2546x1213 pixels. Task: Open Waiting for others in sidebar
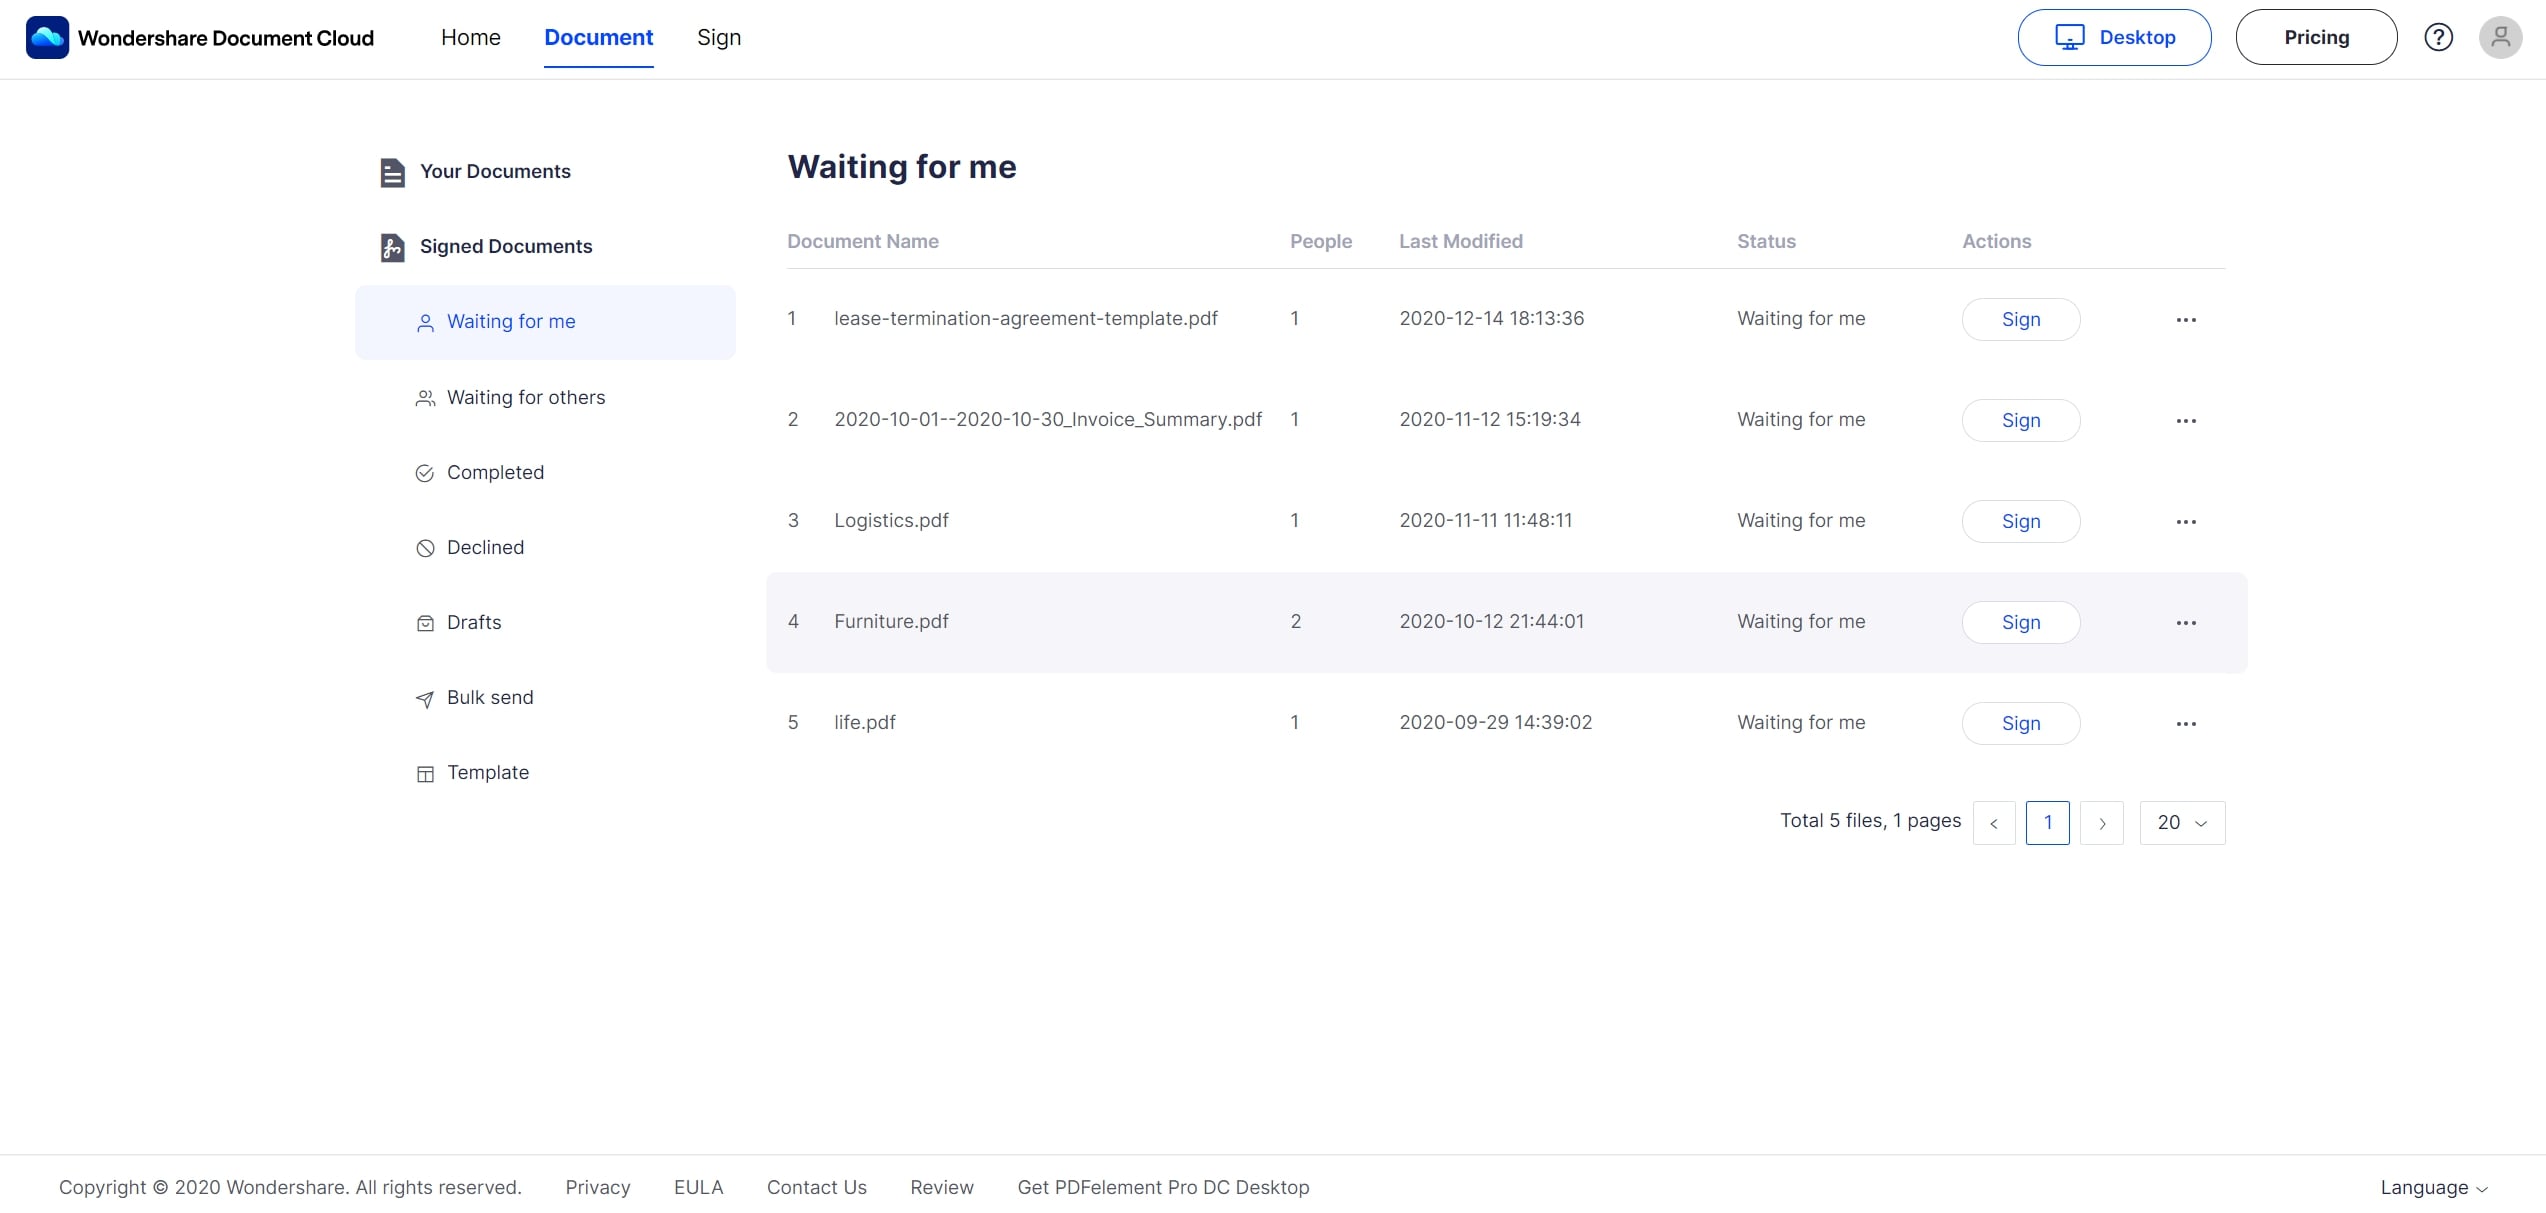(x=525, y=397)
